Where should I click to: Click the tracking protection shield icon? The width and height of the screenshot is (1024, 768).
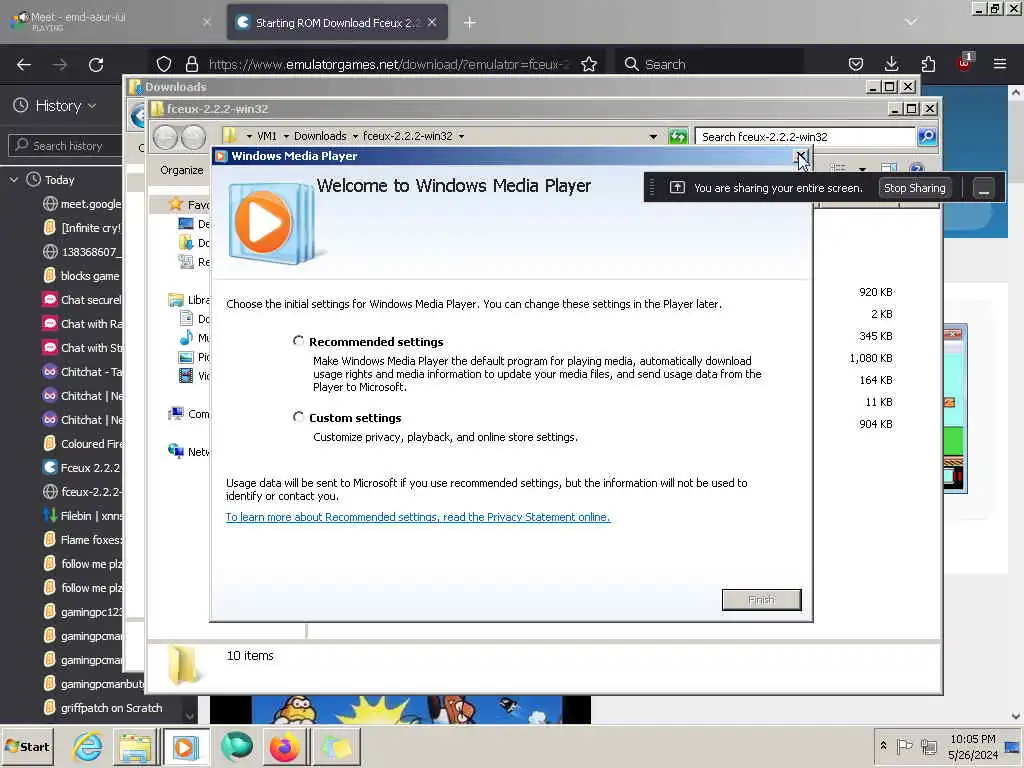164,64
